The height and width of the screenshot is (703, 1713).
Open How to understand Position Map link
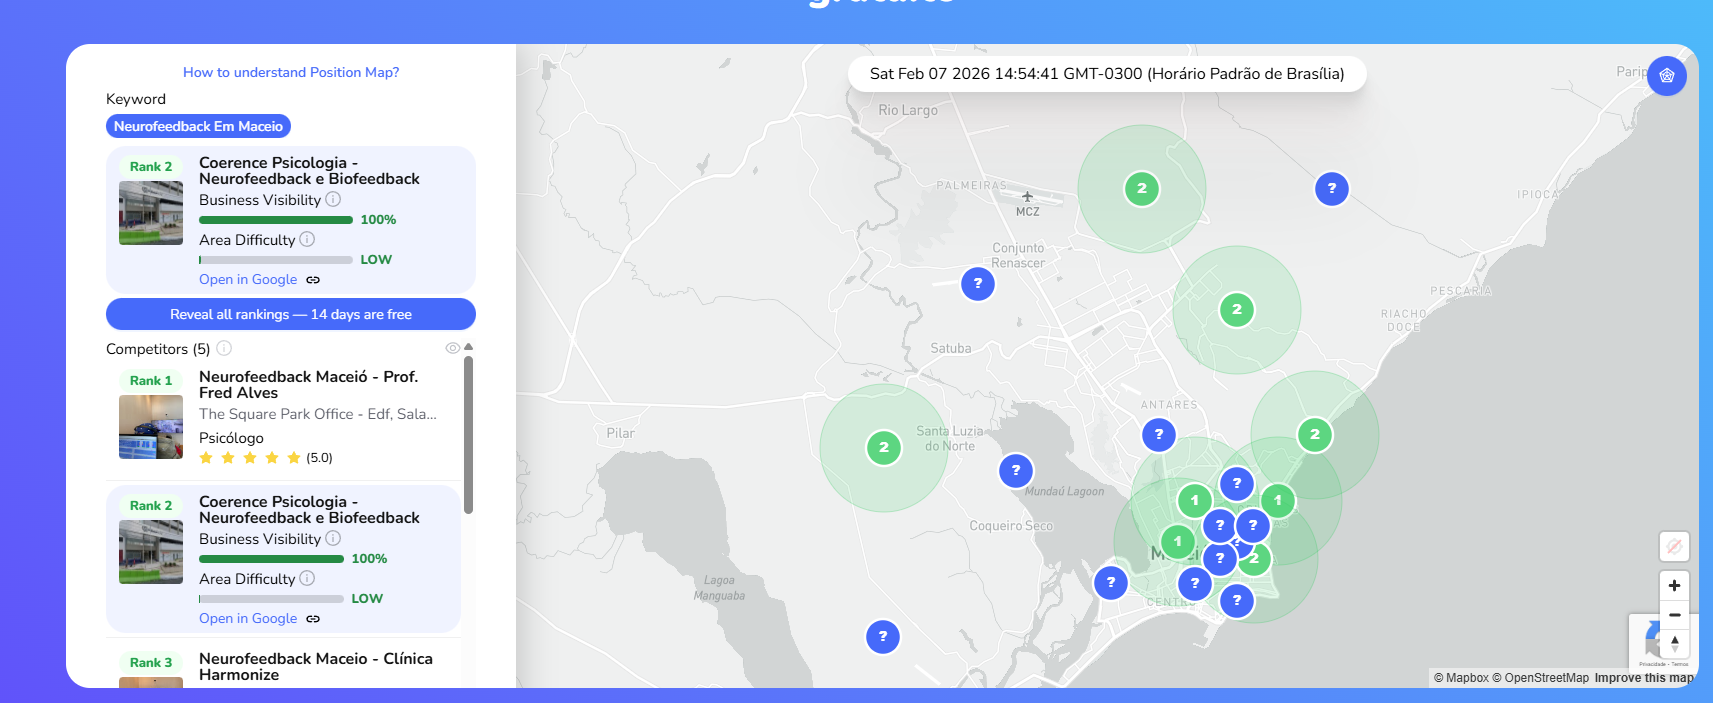[291, 72]
